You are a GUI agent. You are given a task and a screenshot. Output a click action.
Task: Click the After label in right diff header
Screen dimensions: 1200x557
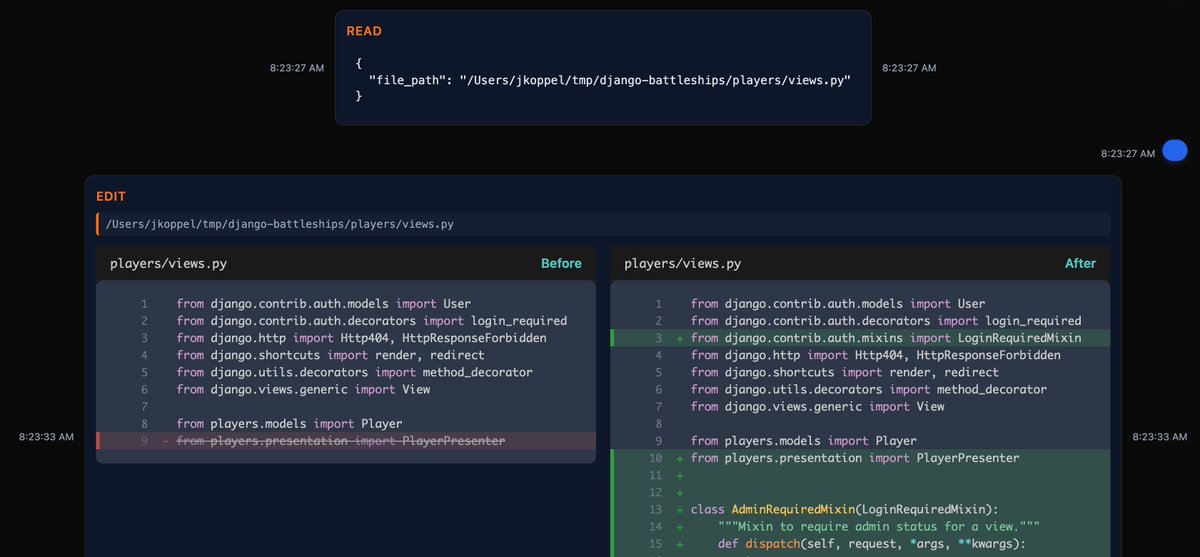(1080, 264)
